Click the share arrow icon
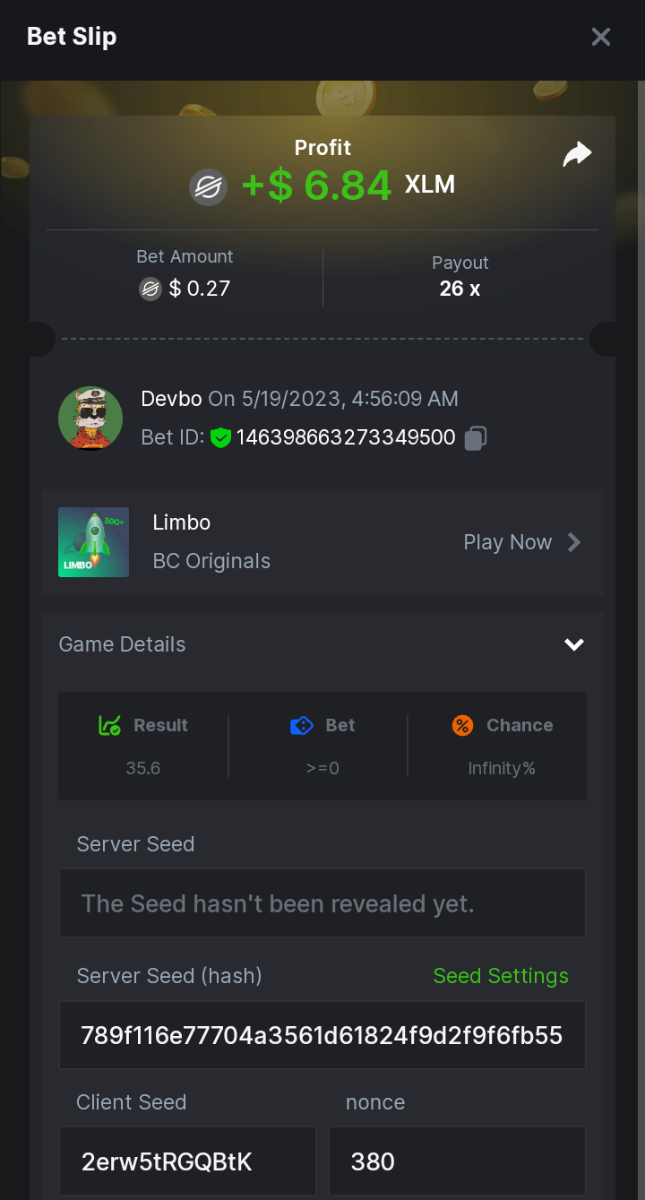The height and width of the screenshot is (1200, 645). pyautogui.click(x=577, y=154)
